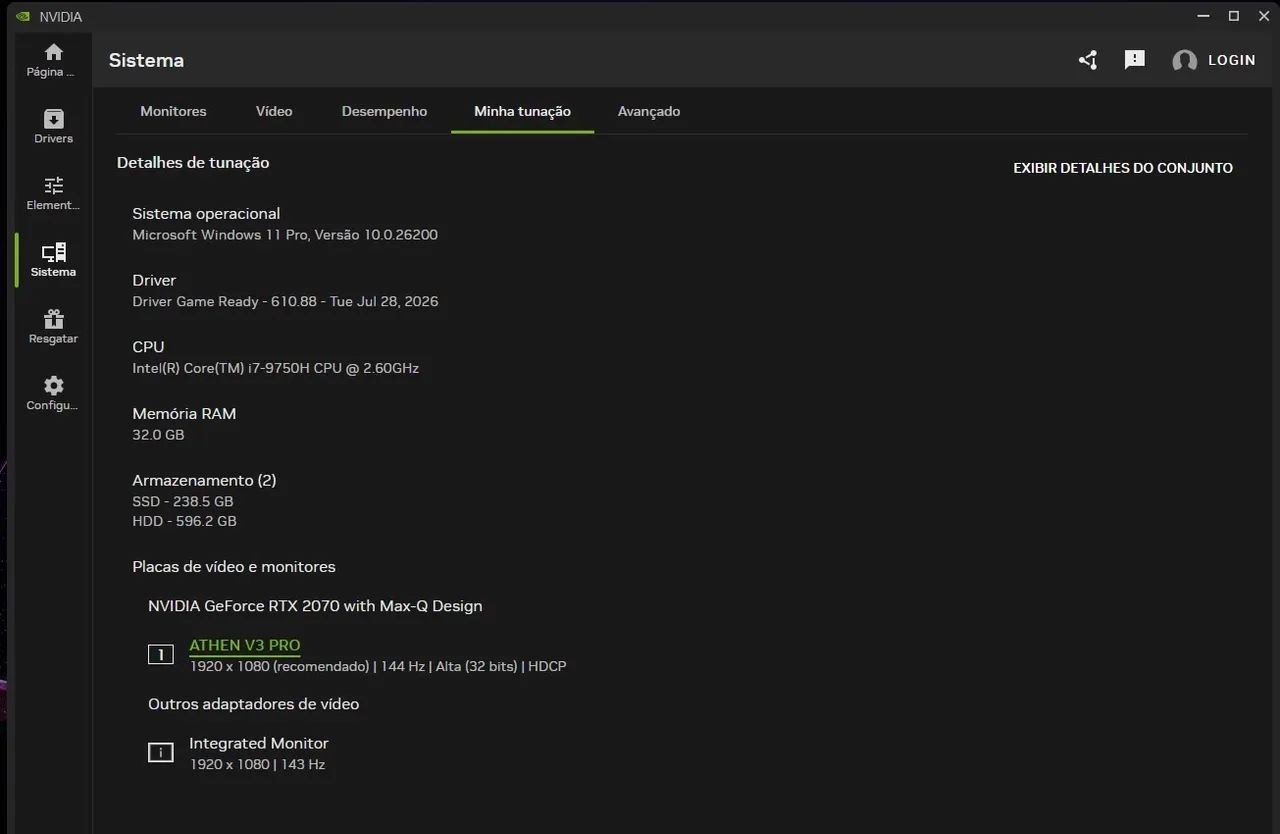Click the Driver label

click(154, 281)
